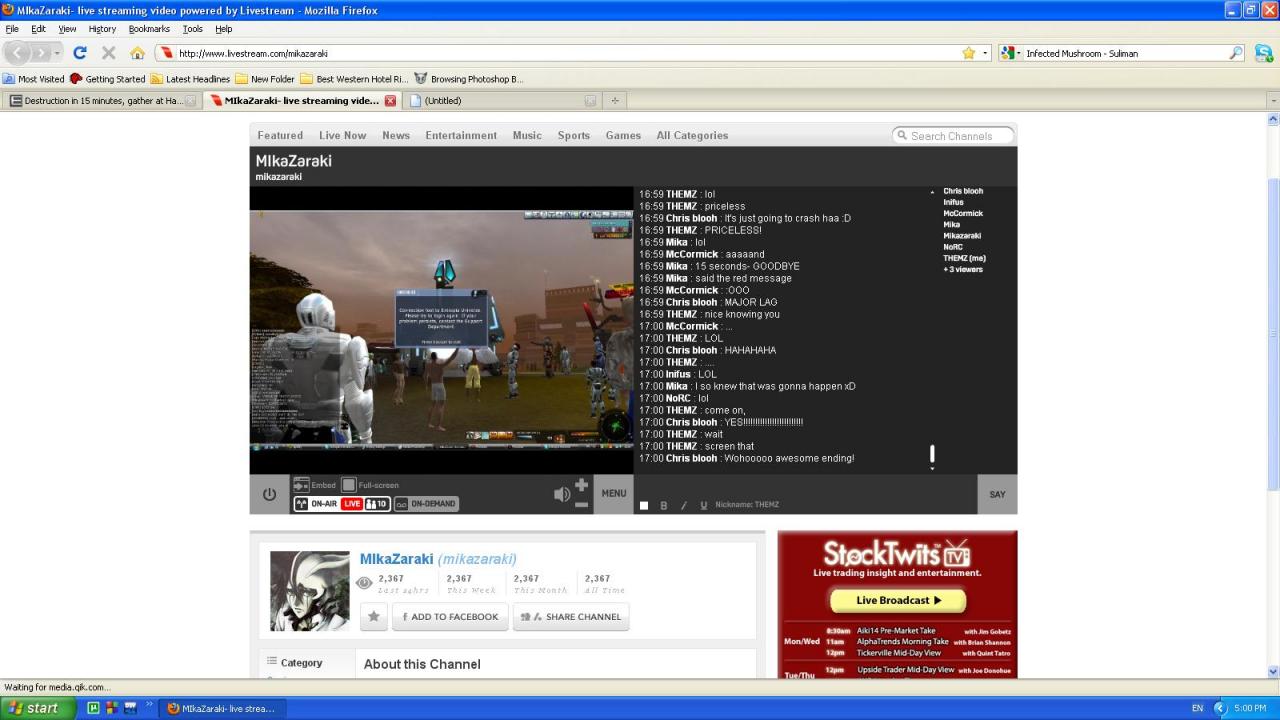Screen dimensions: 1280x720
Task: Click the stop loading X icon
Action: 109,53
